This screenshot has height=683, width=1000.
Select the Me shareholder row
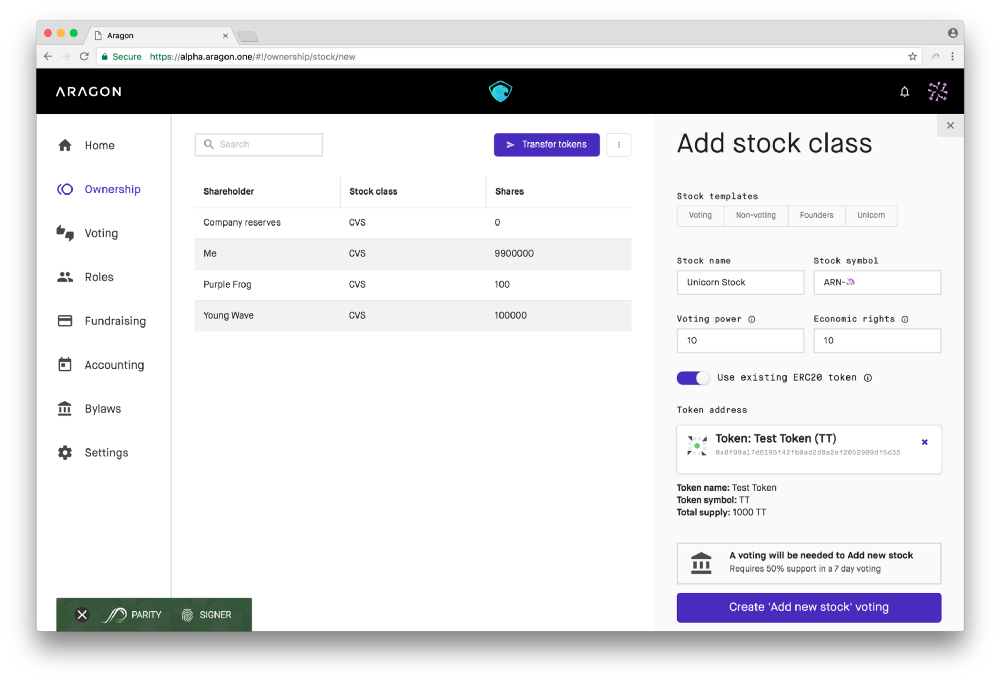pyautogui.click(x=413, y=254)
